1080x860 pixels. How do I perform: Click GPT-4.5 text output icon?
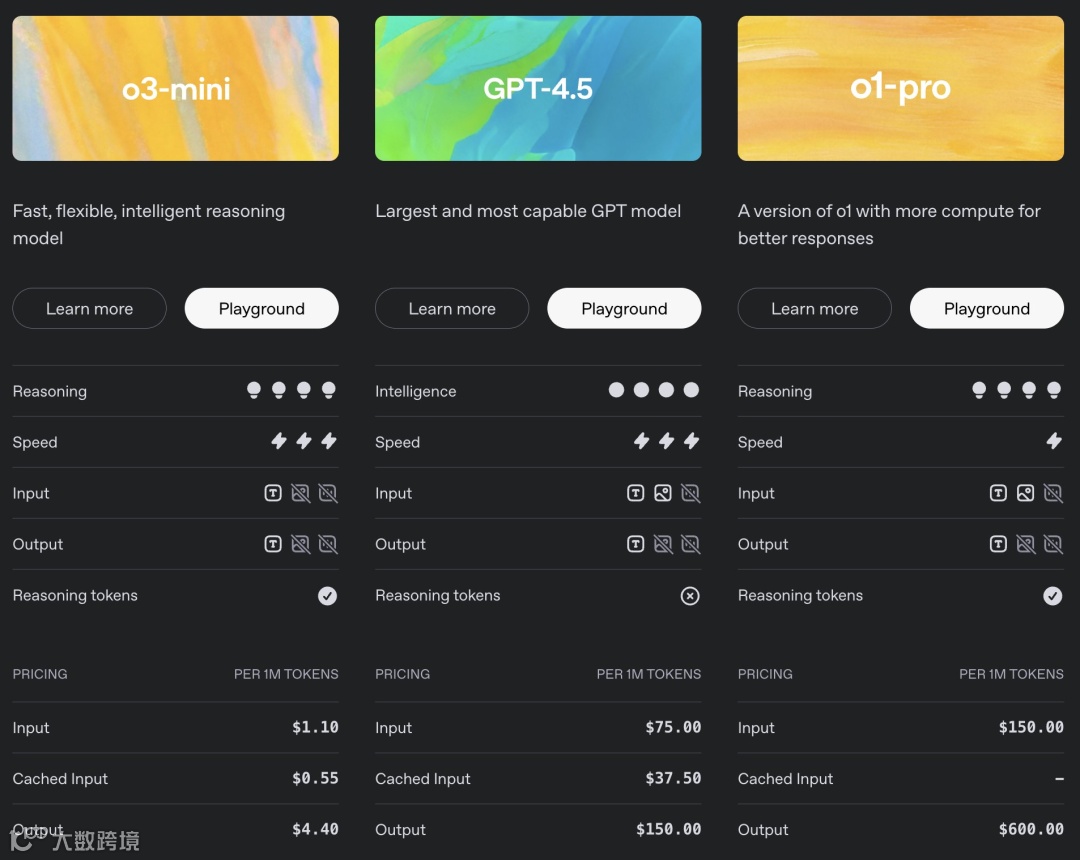(636, 544)
